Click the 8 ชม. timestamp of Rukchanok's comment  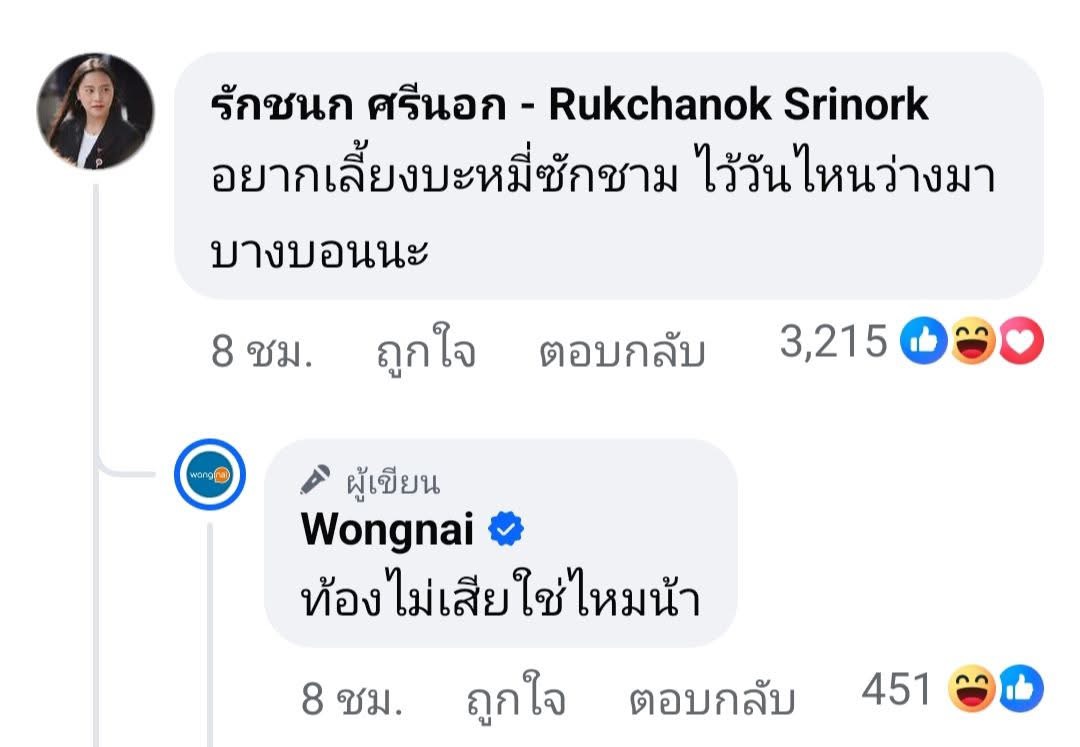click(262, 352)
